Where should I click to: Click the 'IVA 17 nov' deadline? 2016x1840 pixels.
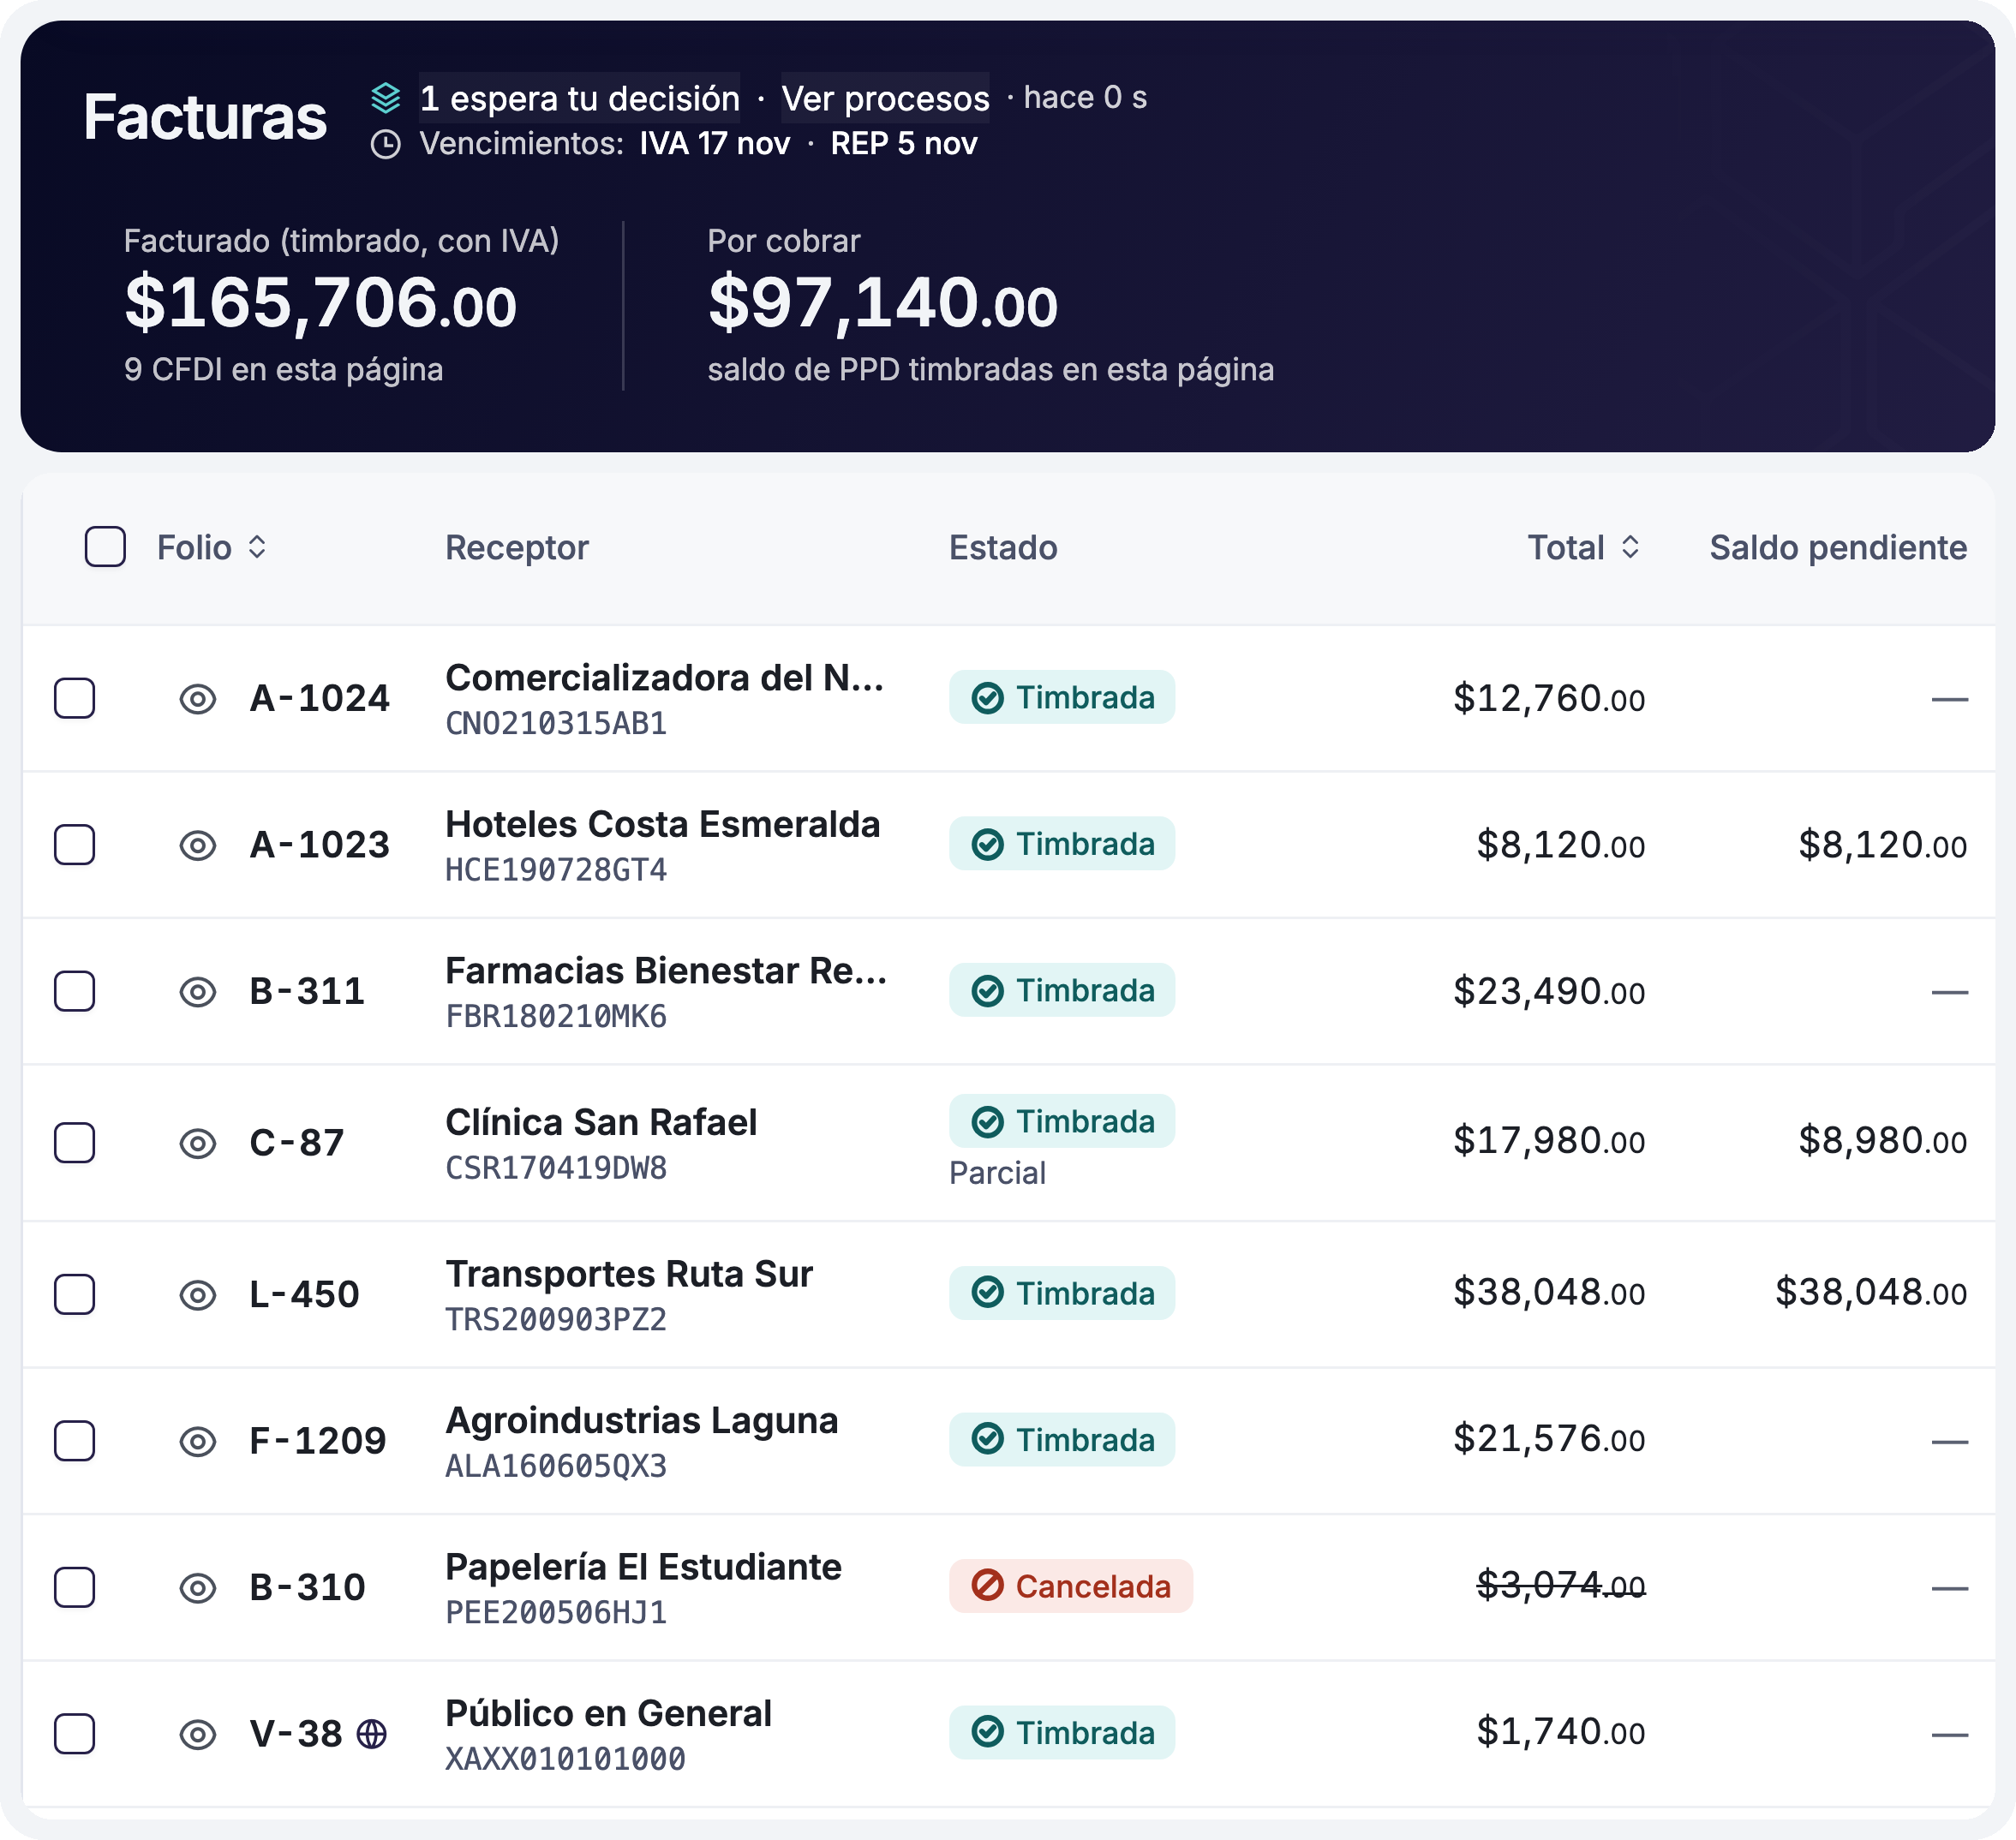pos(715,144)
